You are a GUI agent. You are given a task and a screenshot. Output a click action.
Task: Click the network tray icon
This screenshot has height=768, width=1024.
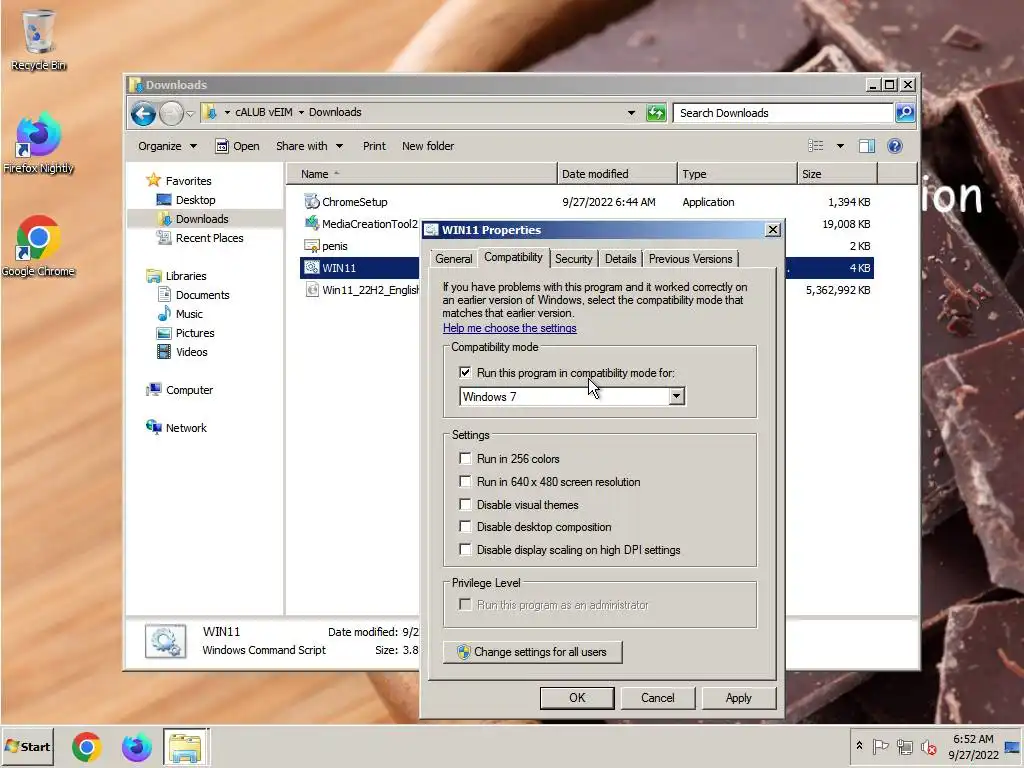[904, 746]
